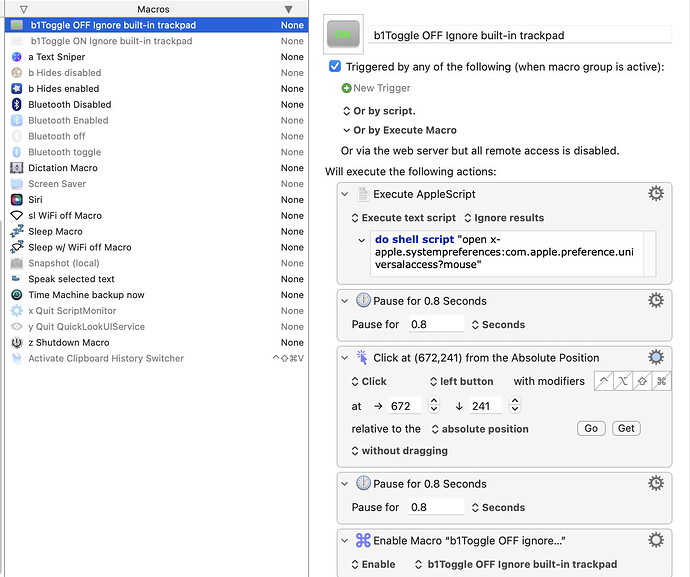Toggle the Command modifier for click
Screen dimensions: 690x577
661,381
